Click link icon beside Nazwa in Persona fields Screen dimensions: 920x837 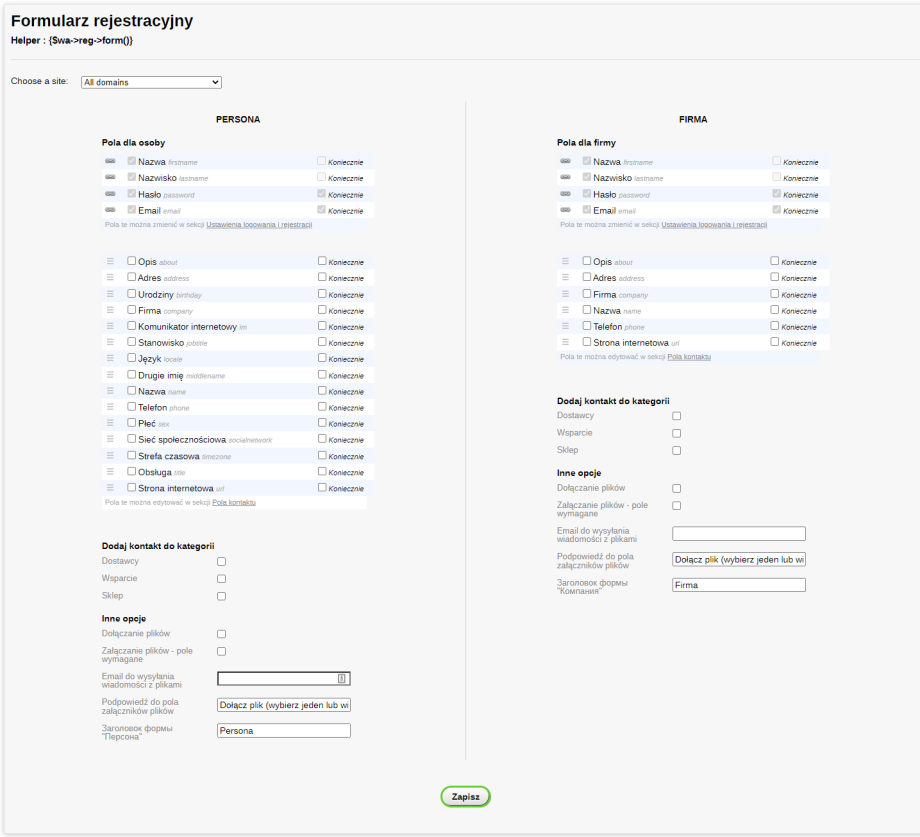tap(110, 161)
